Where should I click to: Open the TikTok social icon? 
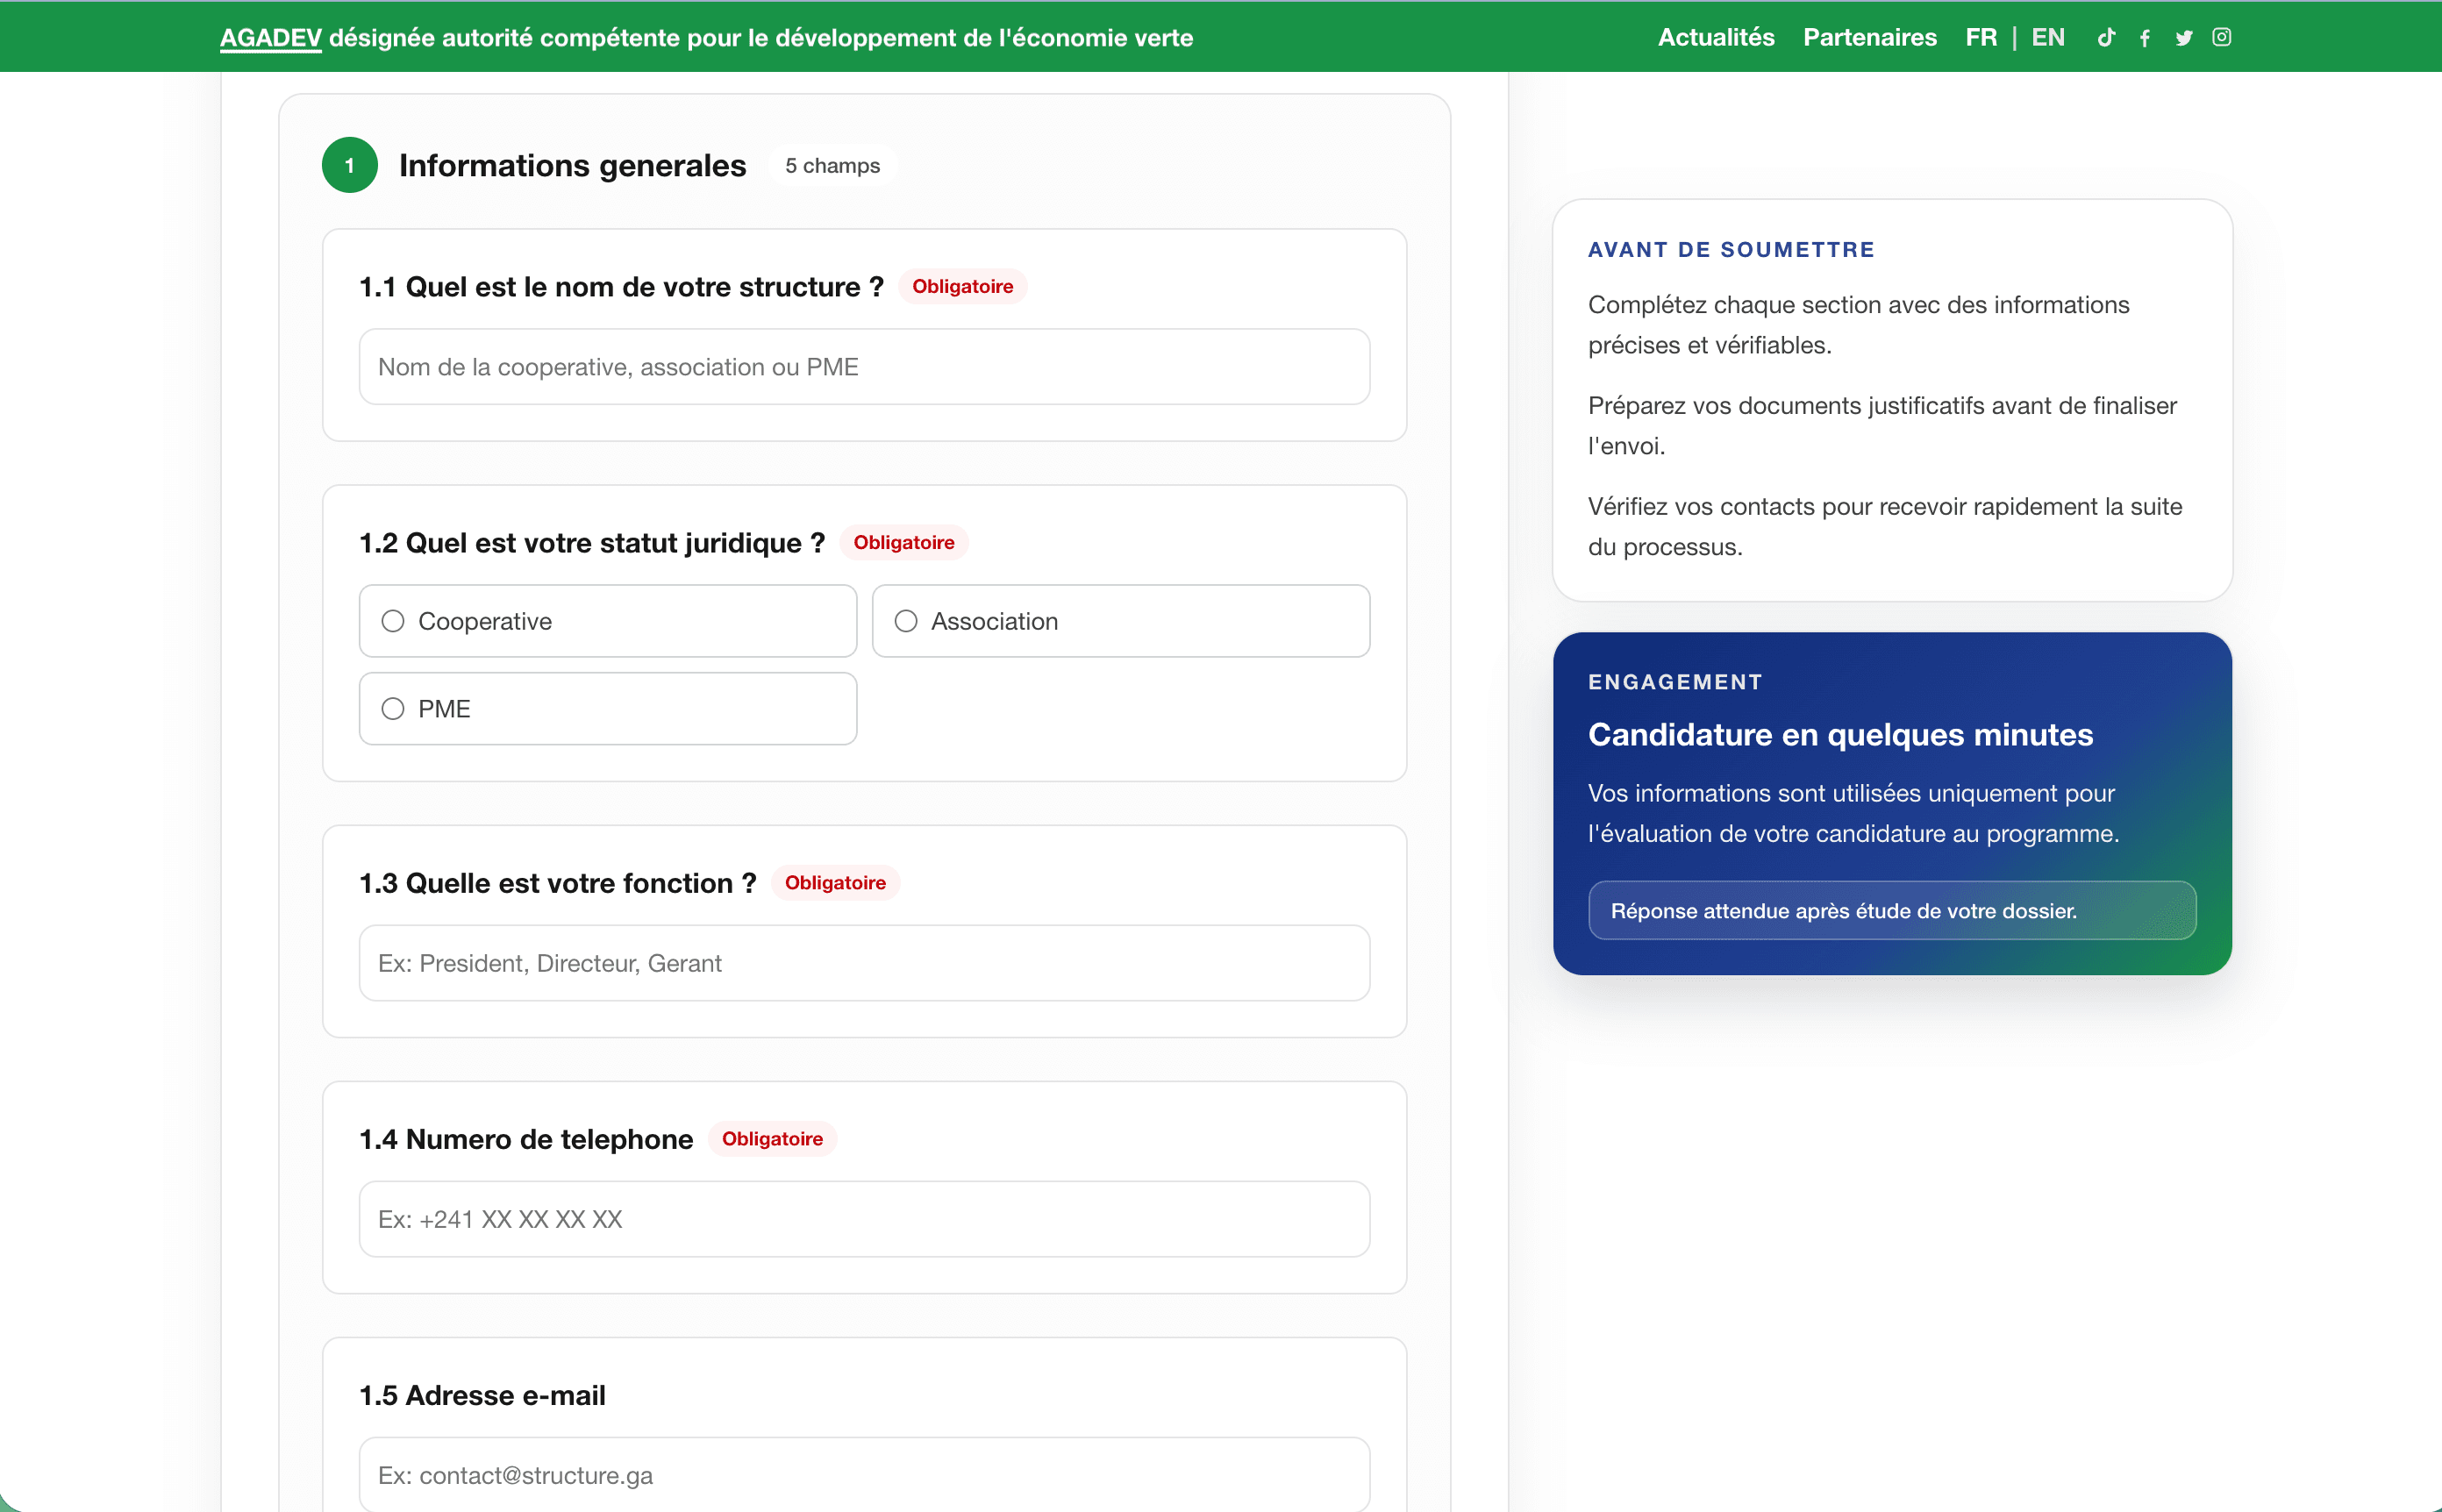tap(2106, 38)
